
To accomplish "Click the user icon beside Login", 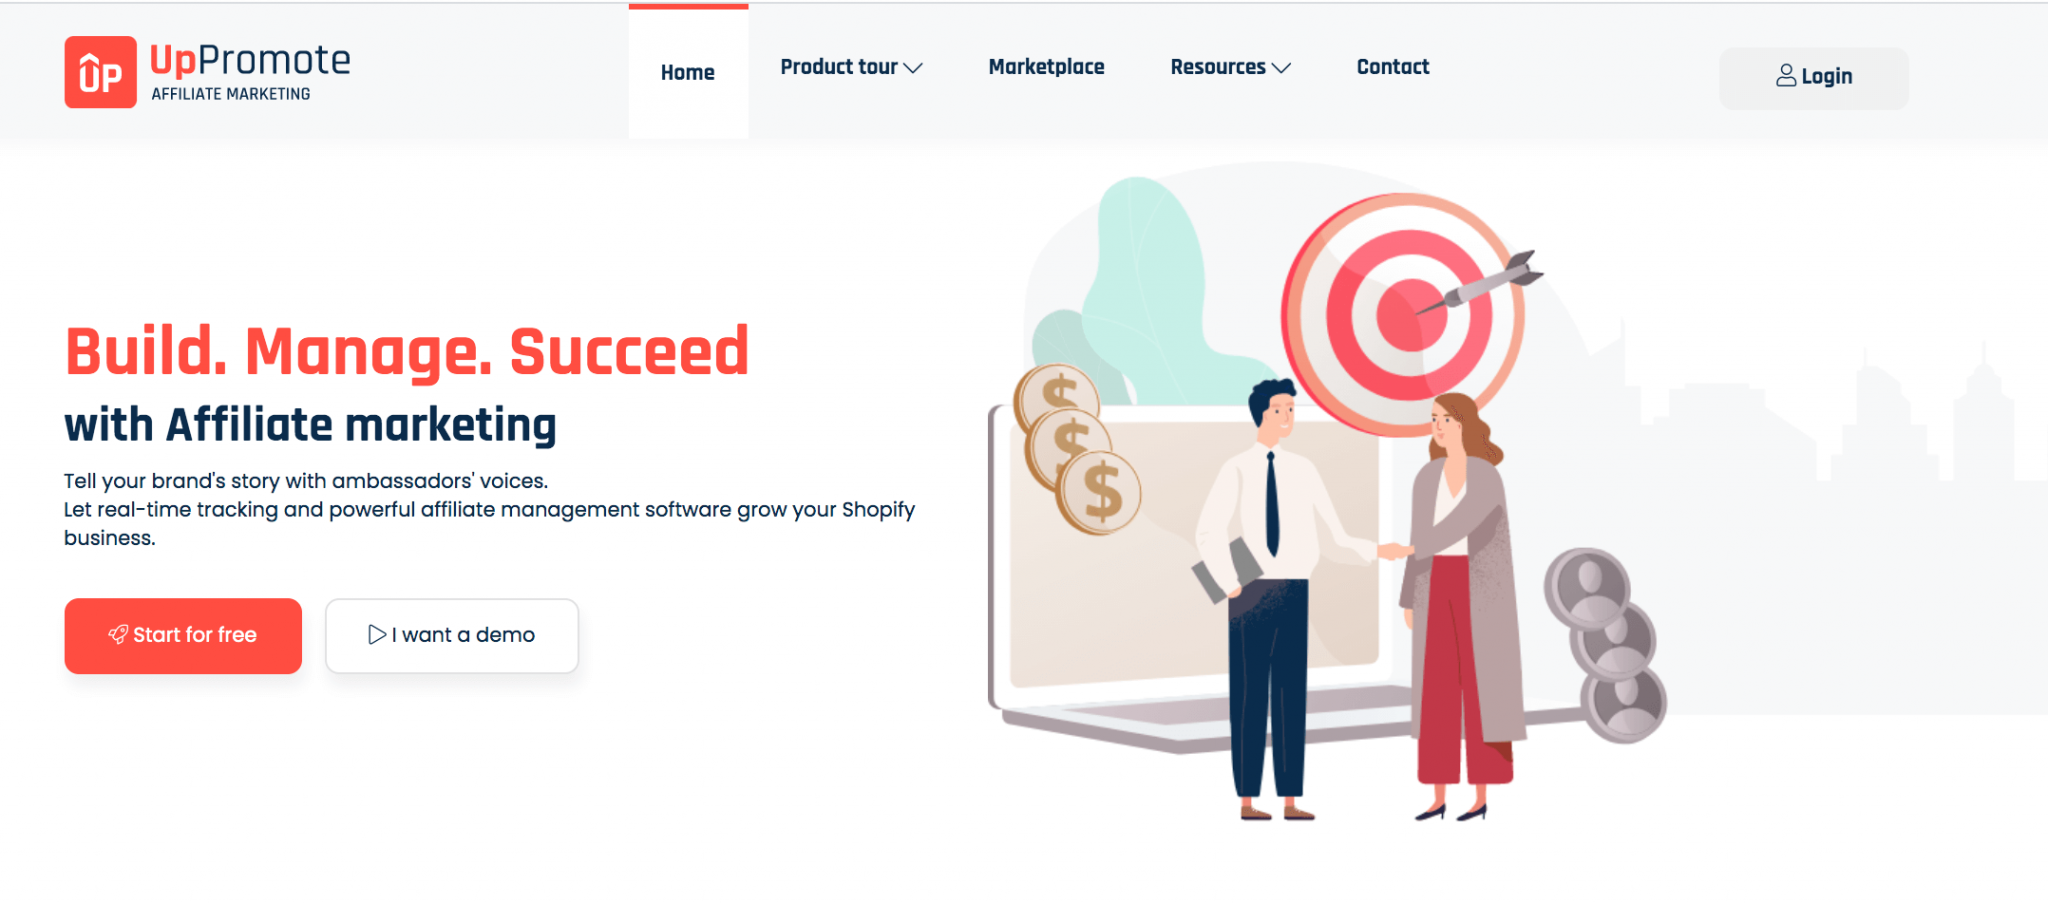I will pos(1786,76).
